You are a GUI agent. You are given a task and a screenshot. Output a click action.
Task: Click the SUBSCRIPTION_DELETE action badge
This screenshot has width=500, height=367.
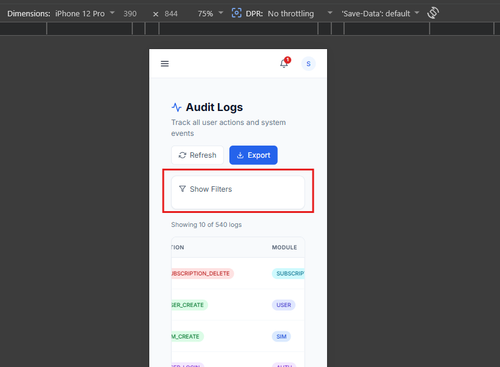[x=202, y=274]
